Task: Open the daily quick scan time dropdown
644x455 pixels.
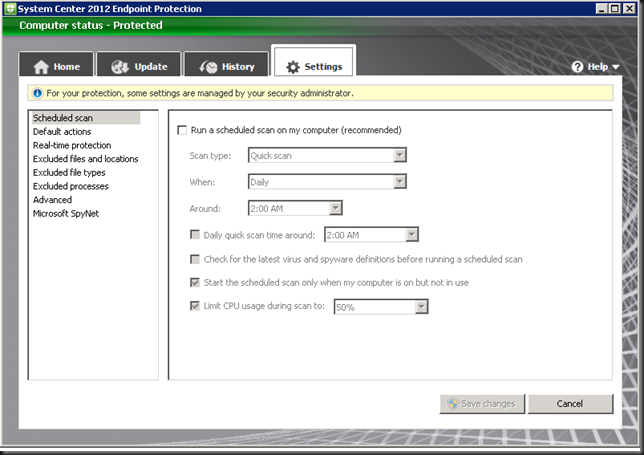Action: click(x=371, y=234)
